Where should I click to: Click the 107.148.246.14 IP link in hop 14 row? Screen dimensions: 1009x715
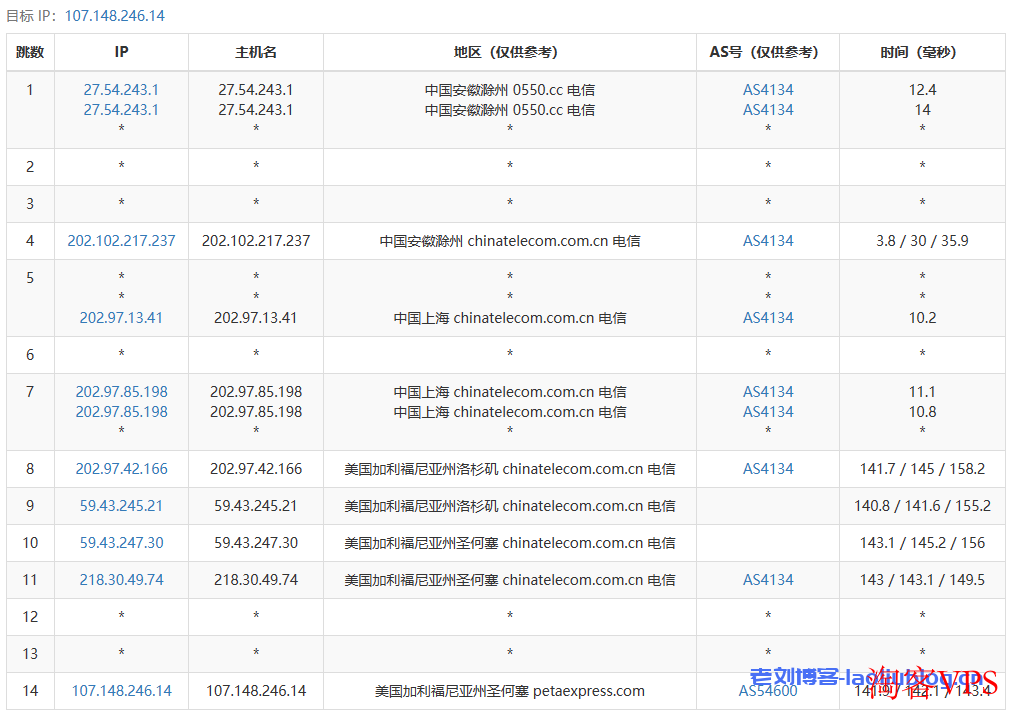coord(121,691)
